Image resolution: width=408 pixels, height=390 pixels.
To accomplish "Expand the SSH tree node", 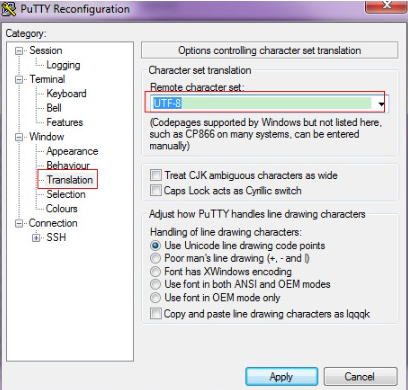I will (36, 238).
